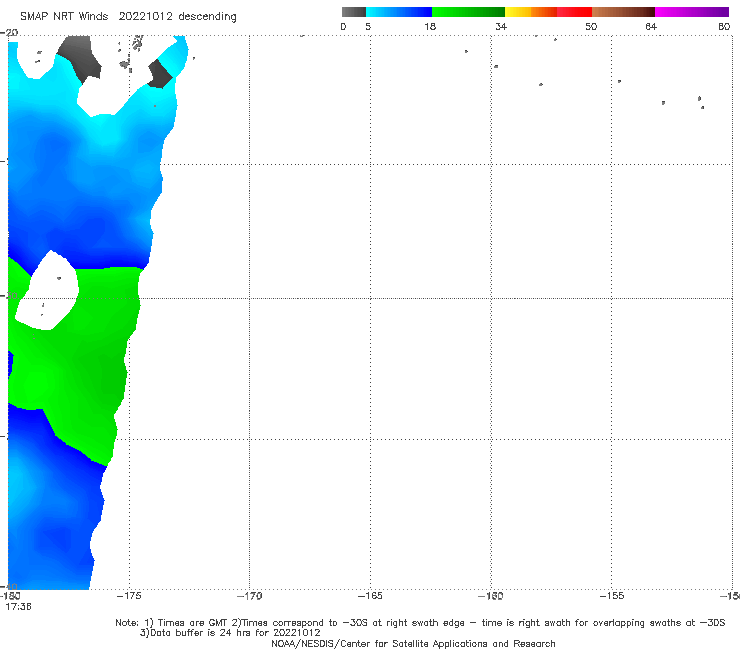This screenshot has height=650, width=740.
Task: Click the cyan-blue 5-18 segment of the color bar
Action: point(399,12)
